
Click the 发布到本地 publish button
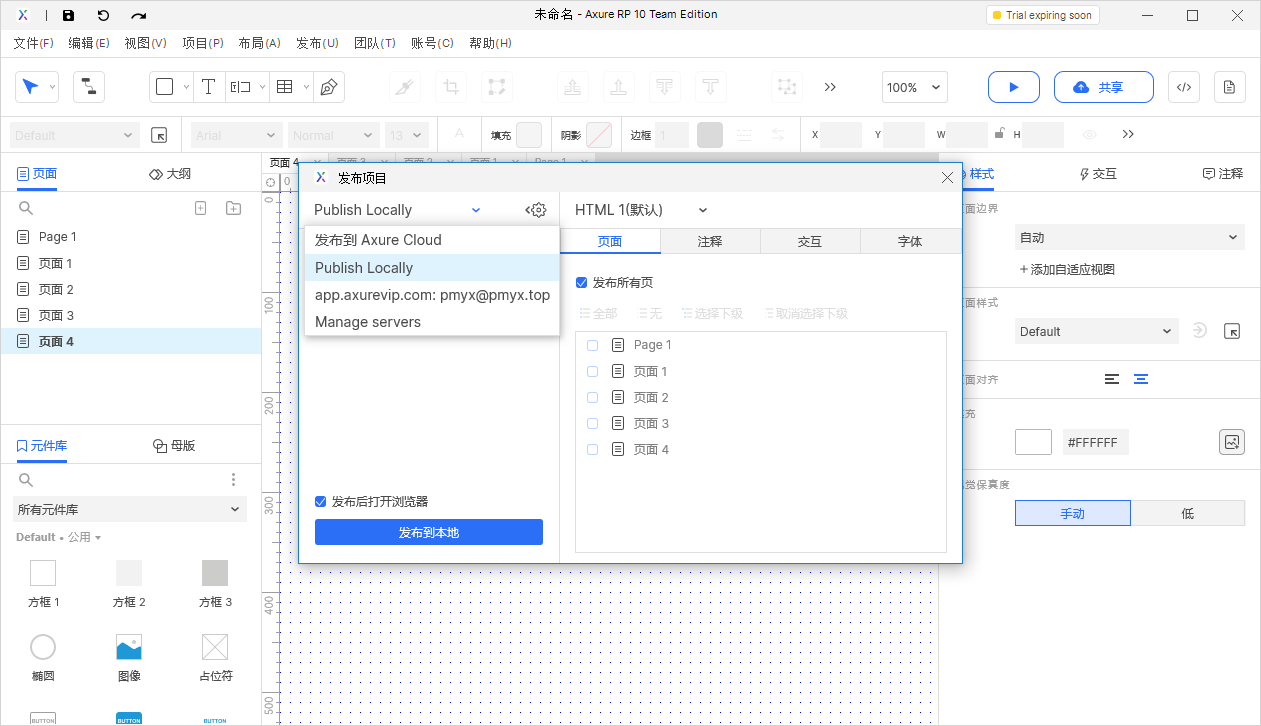click(x=428, y=532)
